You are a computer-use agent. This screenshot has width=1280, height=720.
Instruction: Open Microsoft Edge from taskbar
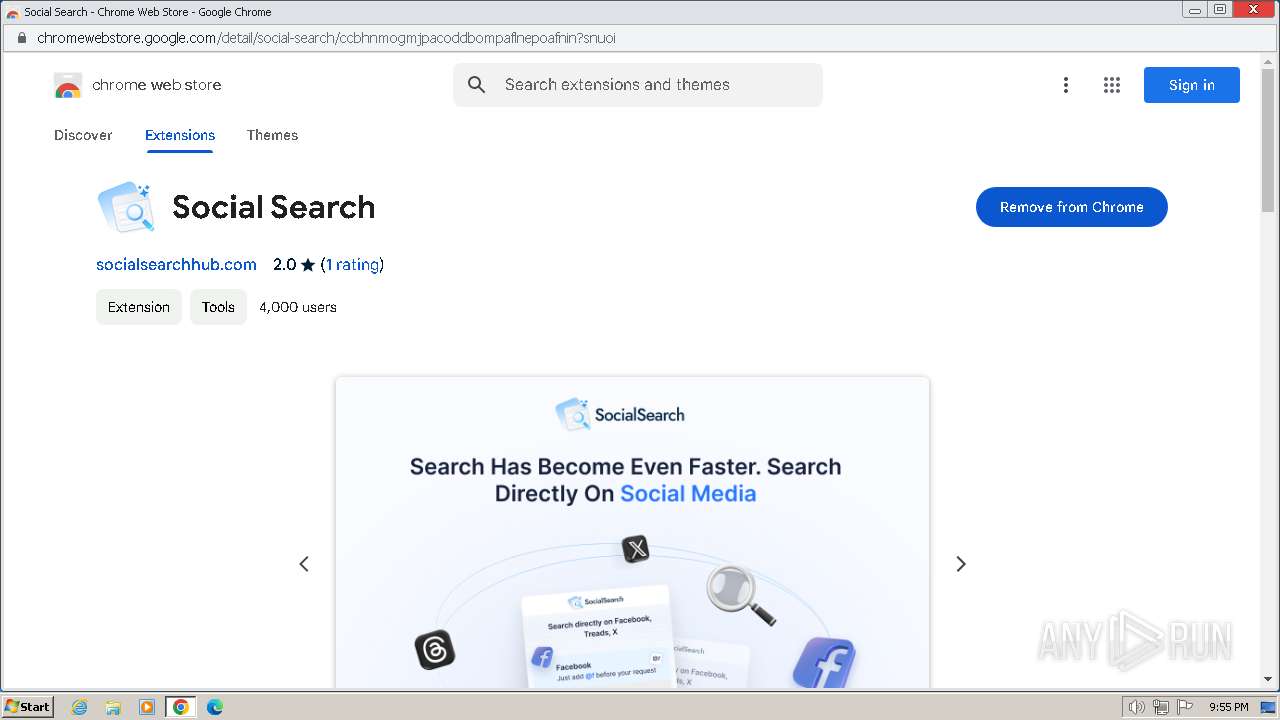(215, 707)
